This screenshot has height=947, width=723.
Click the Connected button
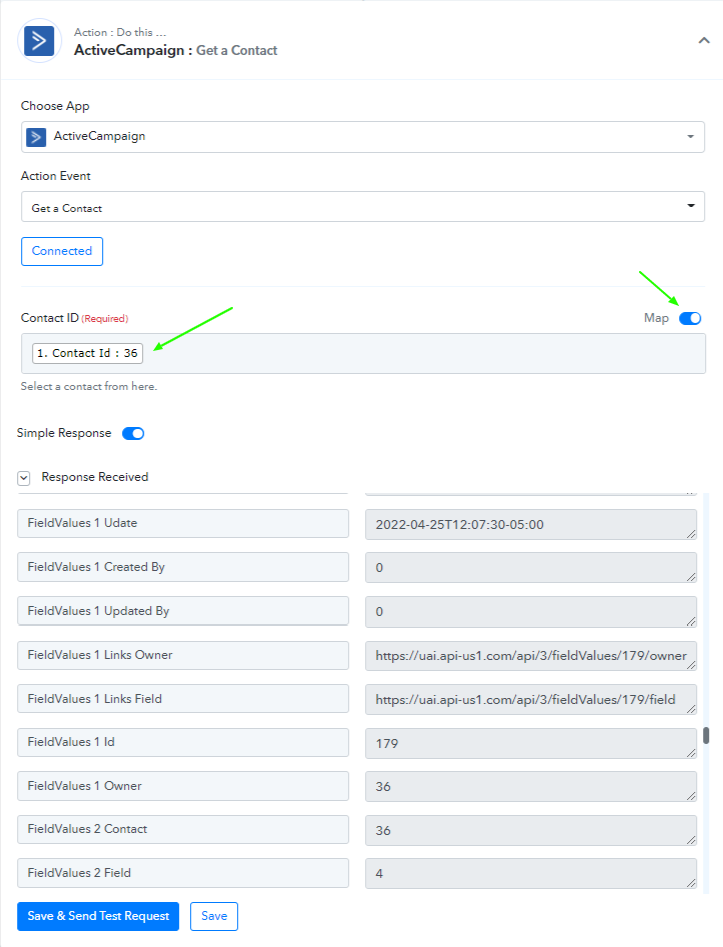click(x=62, y=251)
